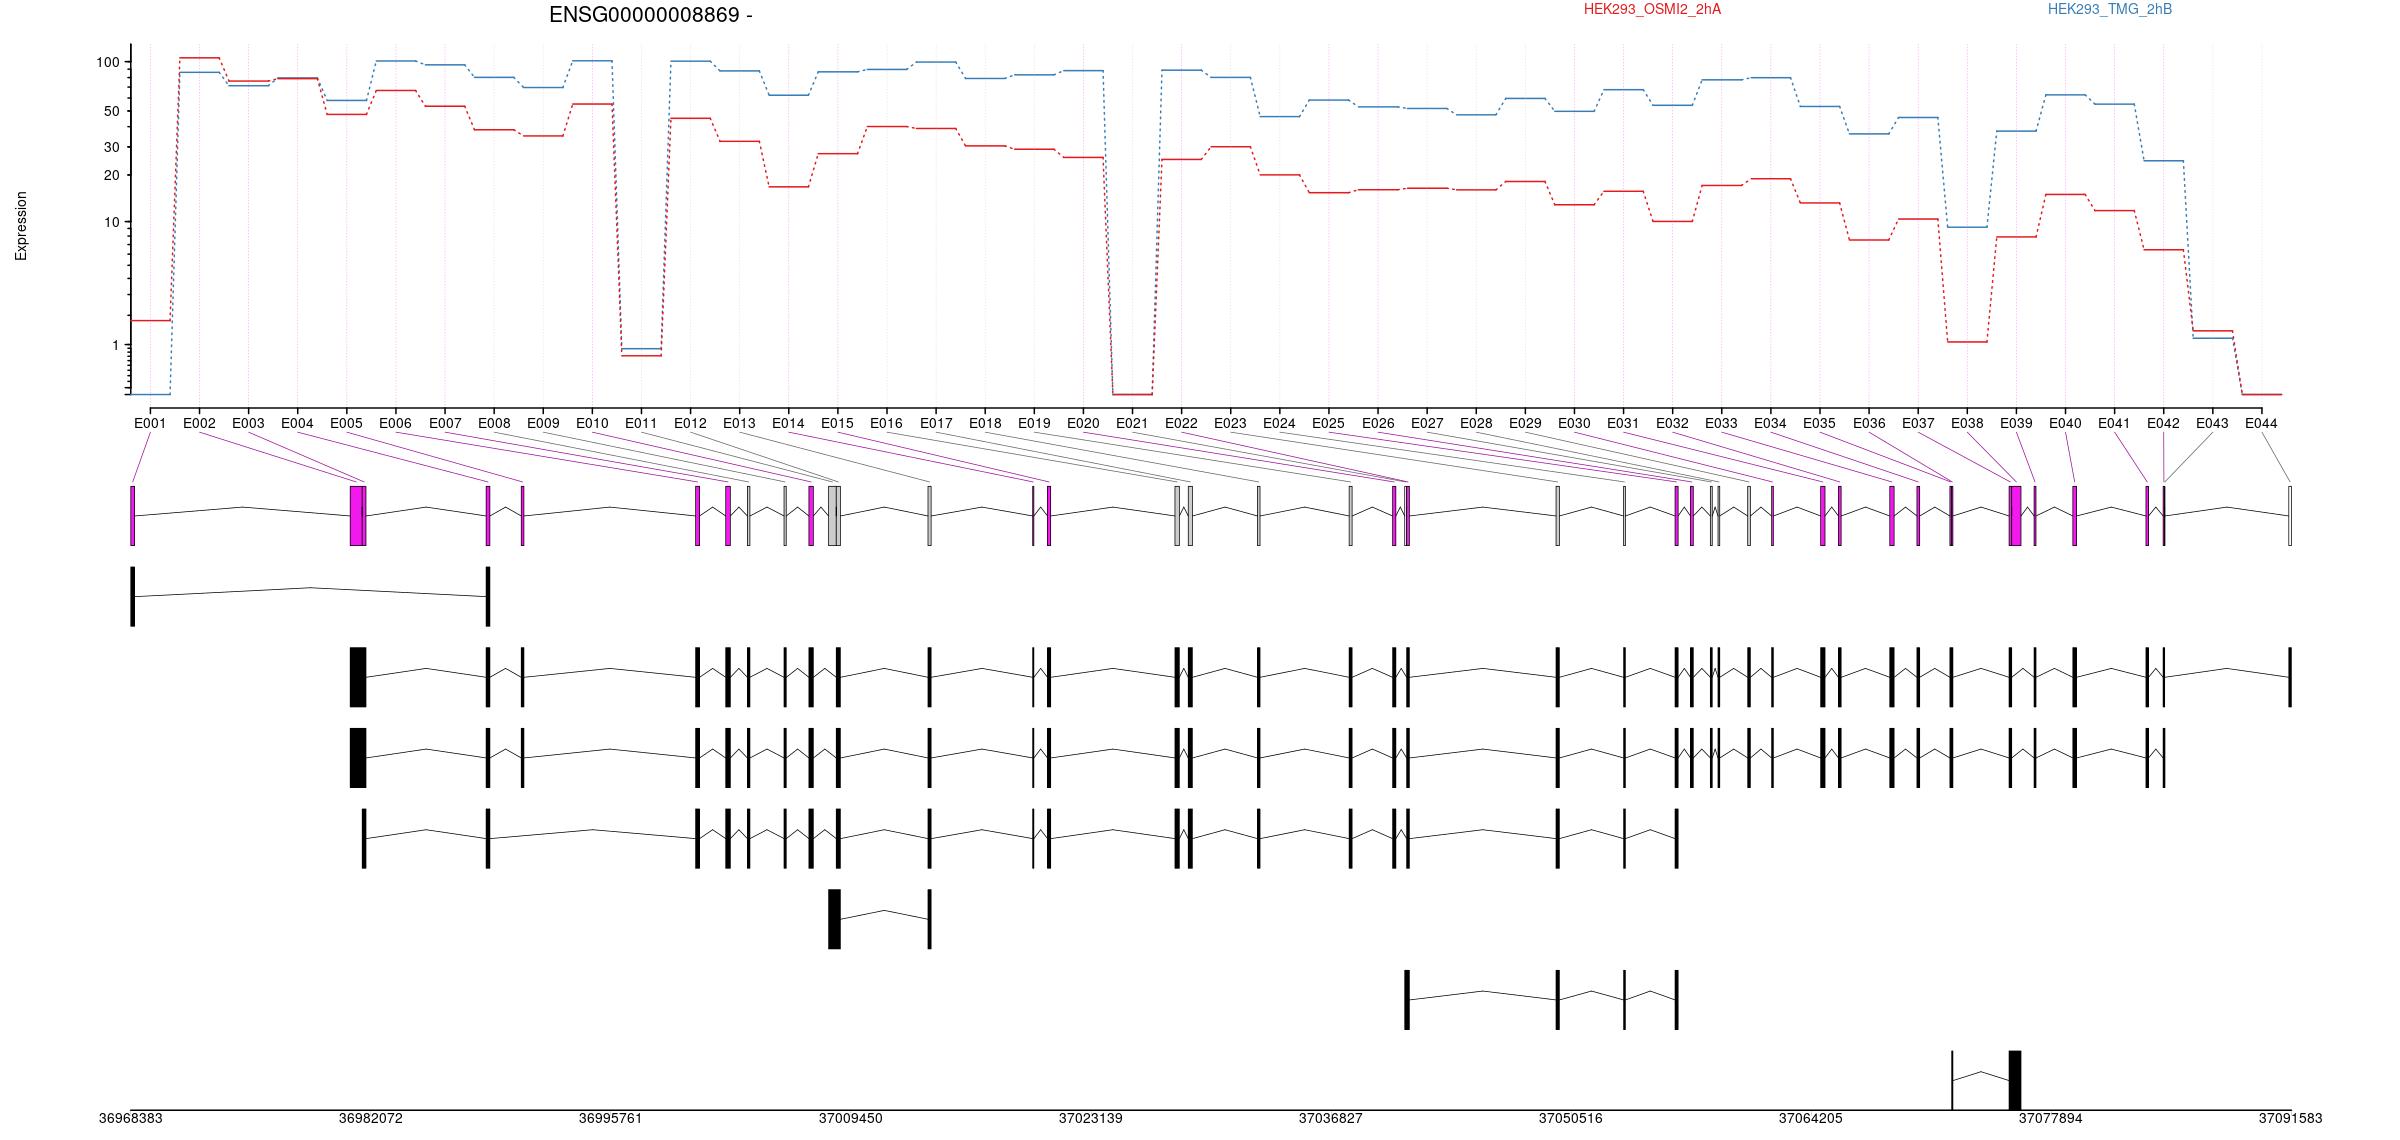Viewport: 2400px width, 1140px height.
Task: Click exon label E031
Action: 1623,423
